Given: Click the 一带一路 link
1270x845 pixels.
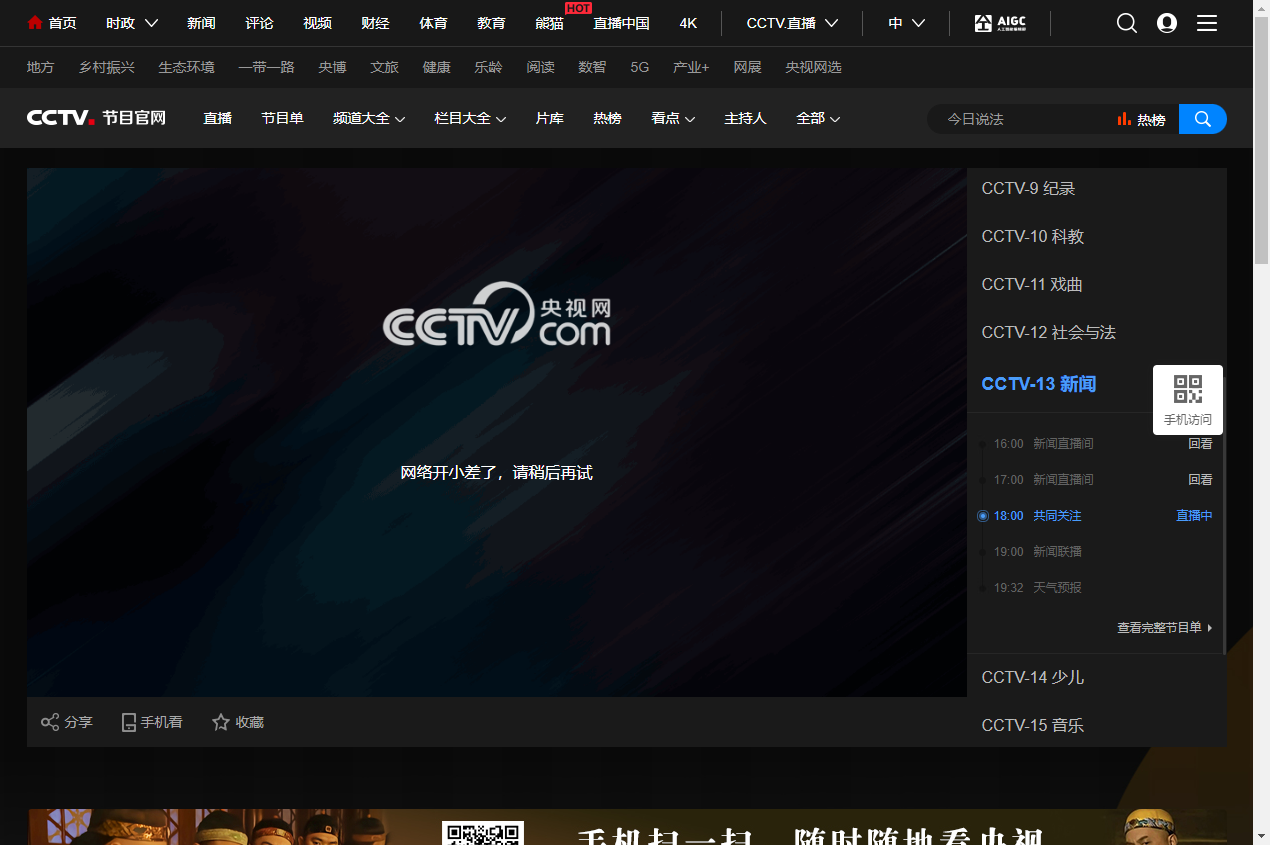Looking at the screenshot, I should [x=266, y=67].
